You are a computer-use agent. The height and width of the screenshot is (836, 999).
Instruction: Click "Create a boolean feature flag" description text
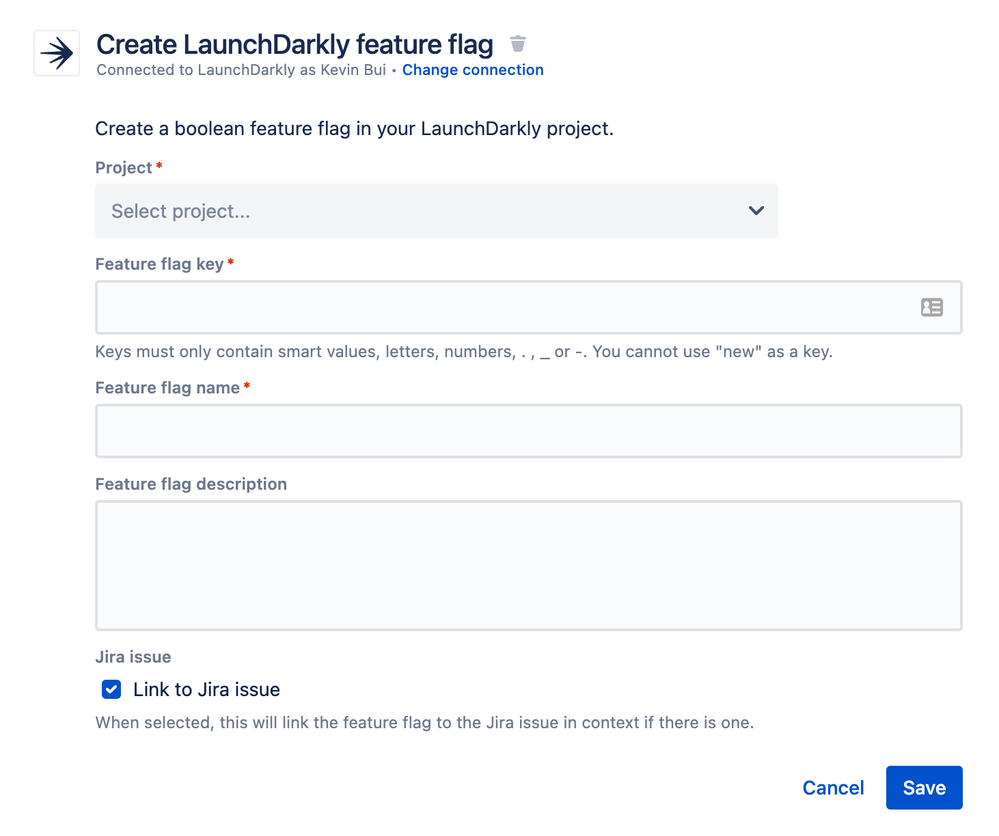[354, 129]
